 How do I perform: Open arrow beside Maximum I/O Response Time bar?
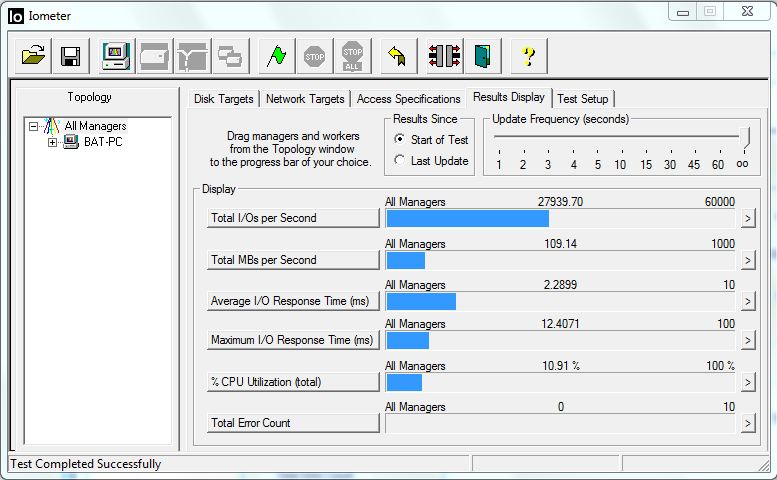[x=748, y=340]
